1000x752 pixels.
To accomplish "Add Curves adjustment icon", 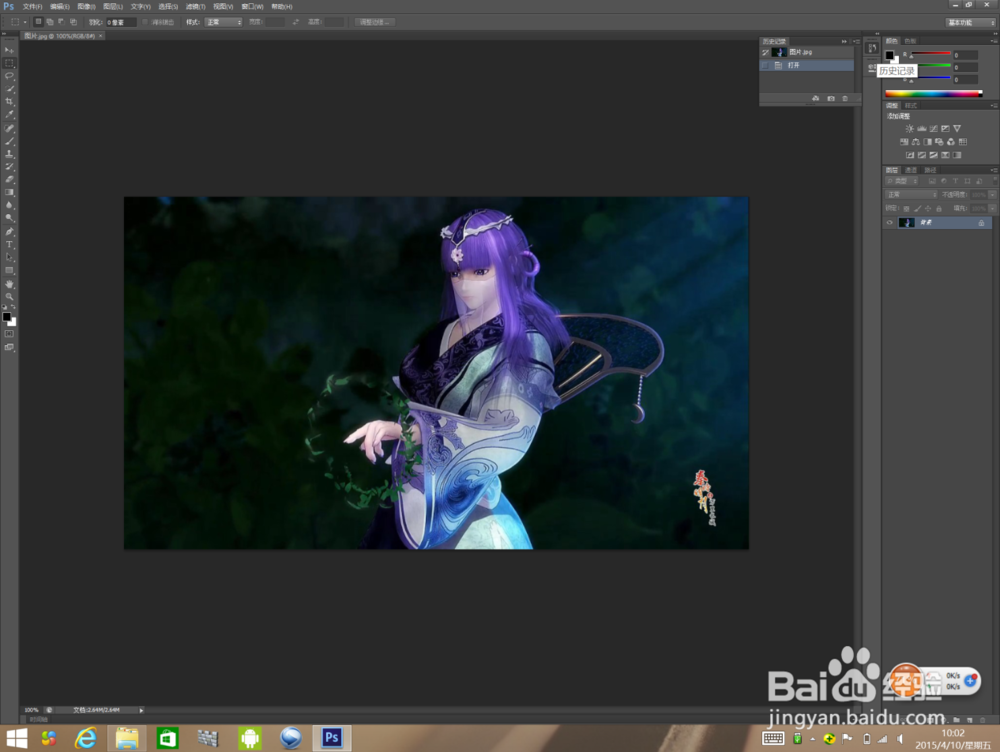I will click(x=934, y=129).
